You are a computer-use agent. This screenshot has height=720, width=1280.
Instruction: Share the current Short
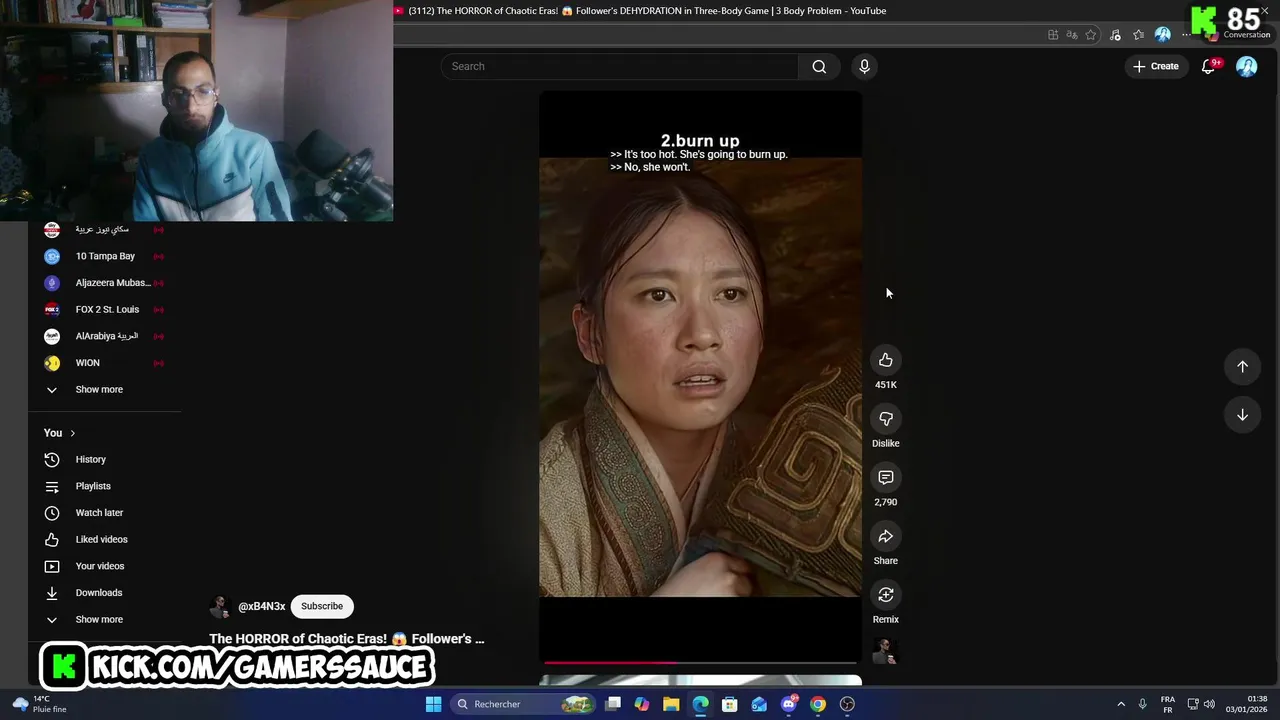click(x=885, y=537)
